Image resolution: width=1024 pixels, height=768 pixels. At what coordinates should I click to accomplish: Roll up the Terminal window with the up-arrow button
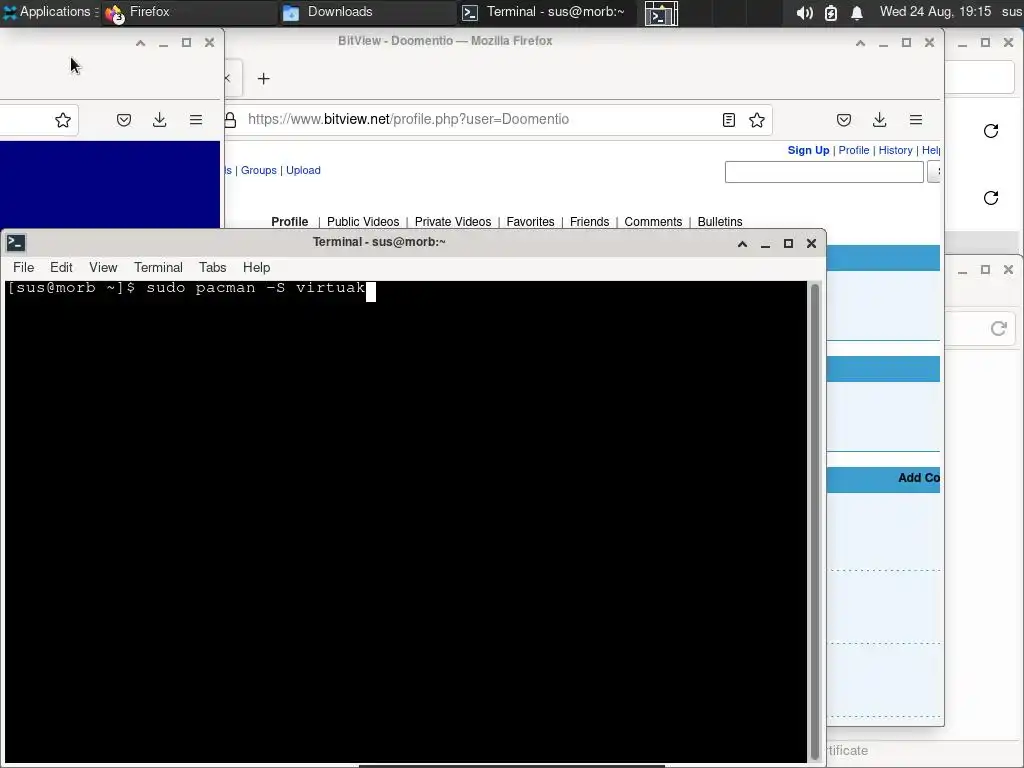(743, 244)
